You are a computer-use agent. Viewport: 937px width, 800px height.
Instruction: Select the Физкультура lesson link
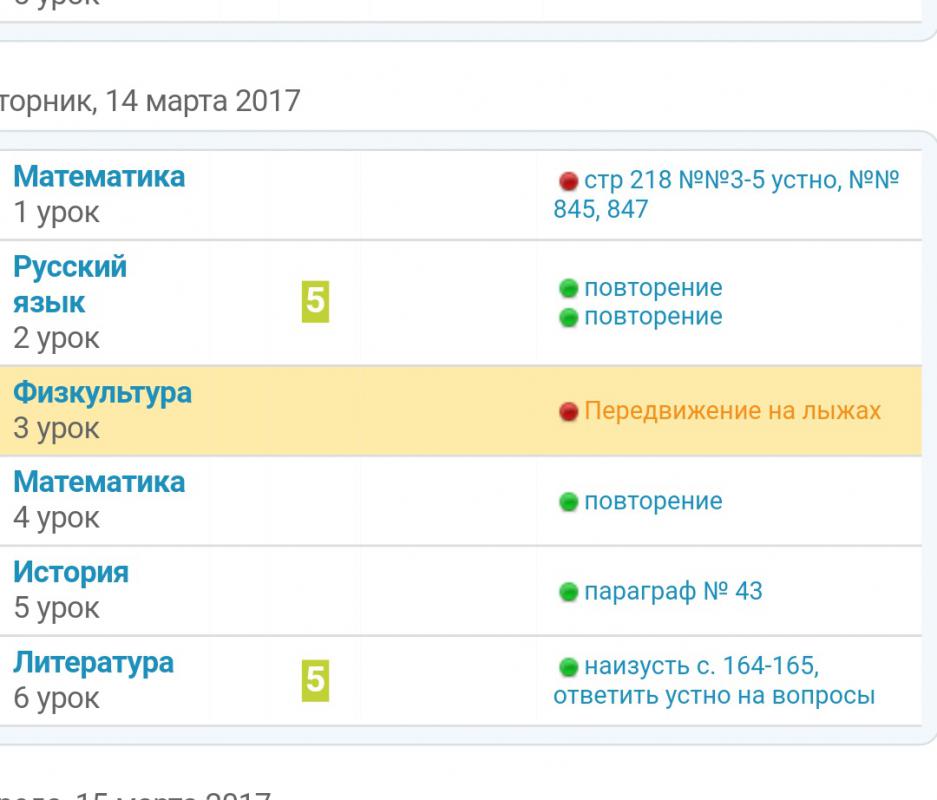click(101, 393)
